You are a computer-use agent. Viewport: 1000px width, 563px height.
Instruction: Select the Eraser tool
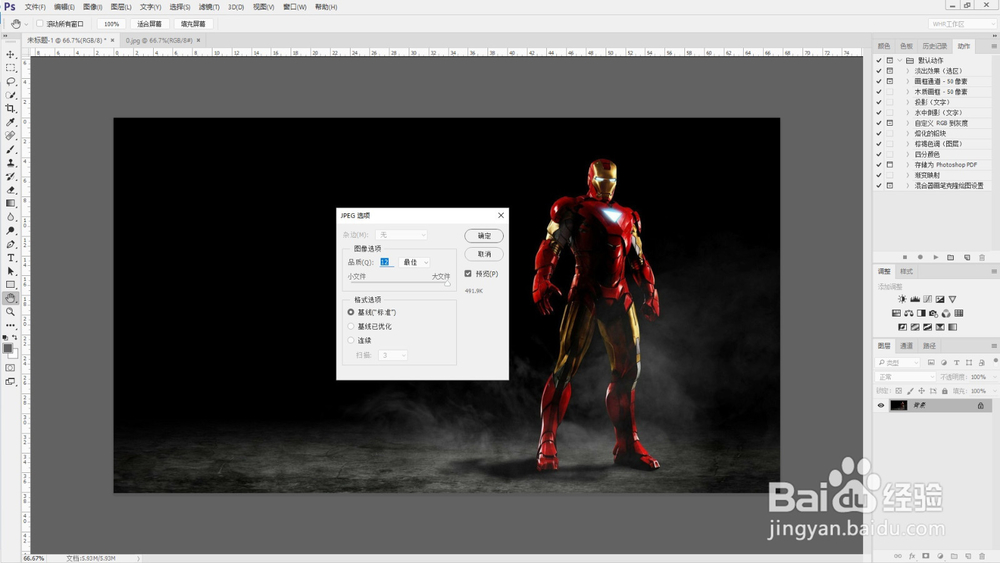(x=10, y=190)
